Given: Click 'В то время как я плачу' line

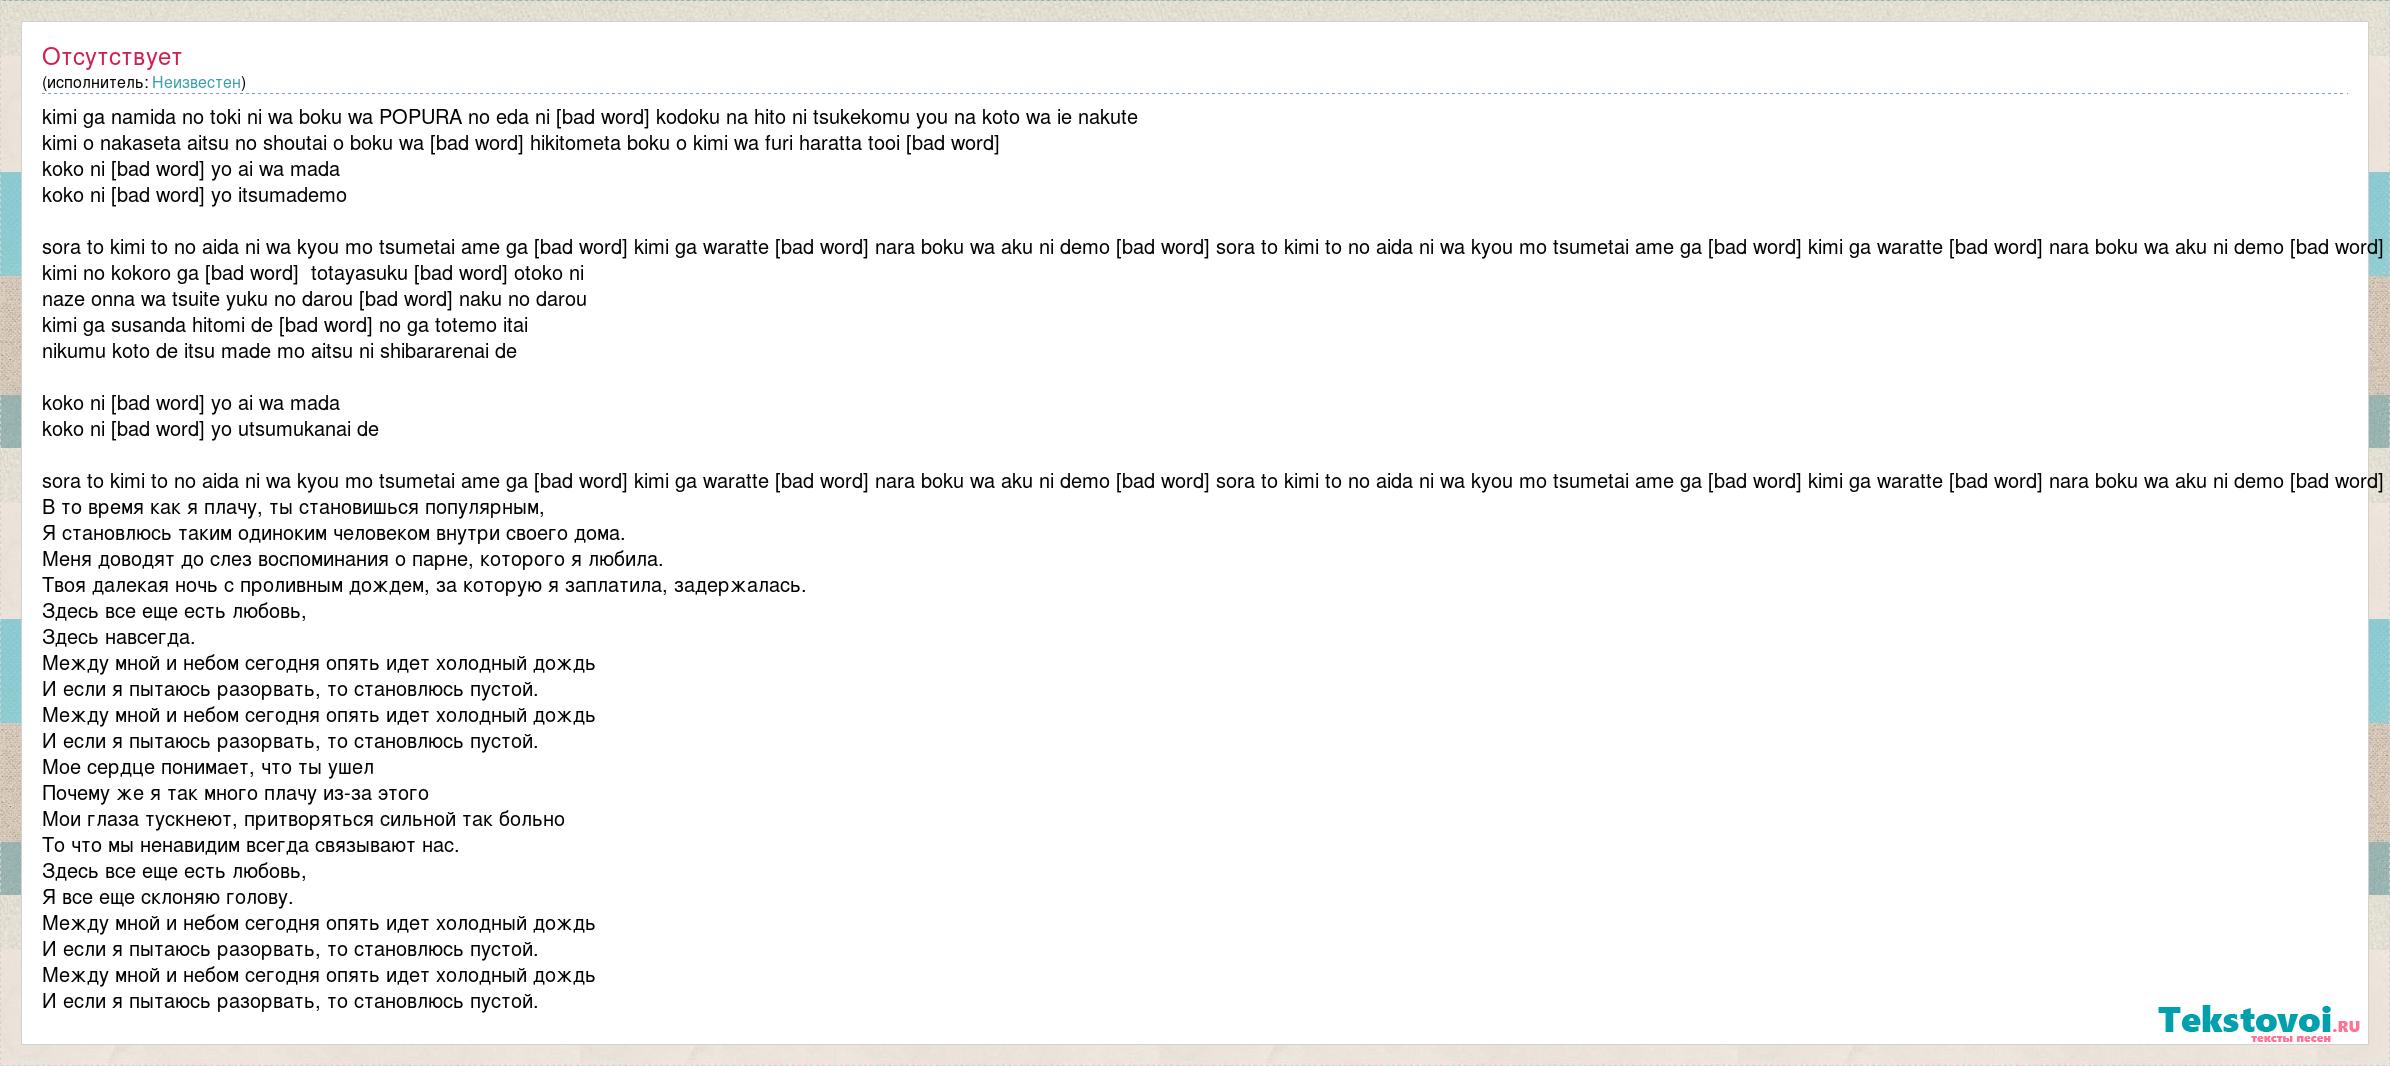Looking at the screenshot, I should coord(293,507).
